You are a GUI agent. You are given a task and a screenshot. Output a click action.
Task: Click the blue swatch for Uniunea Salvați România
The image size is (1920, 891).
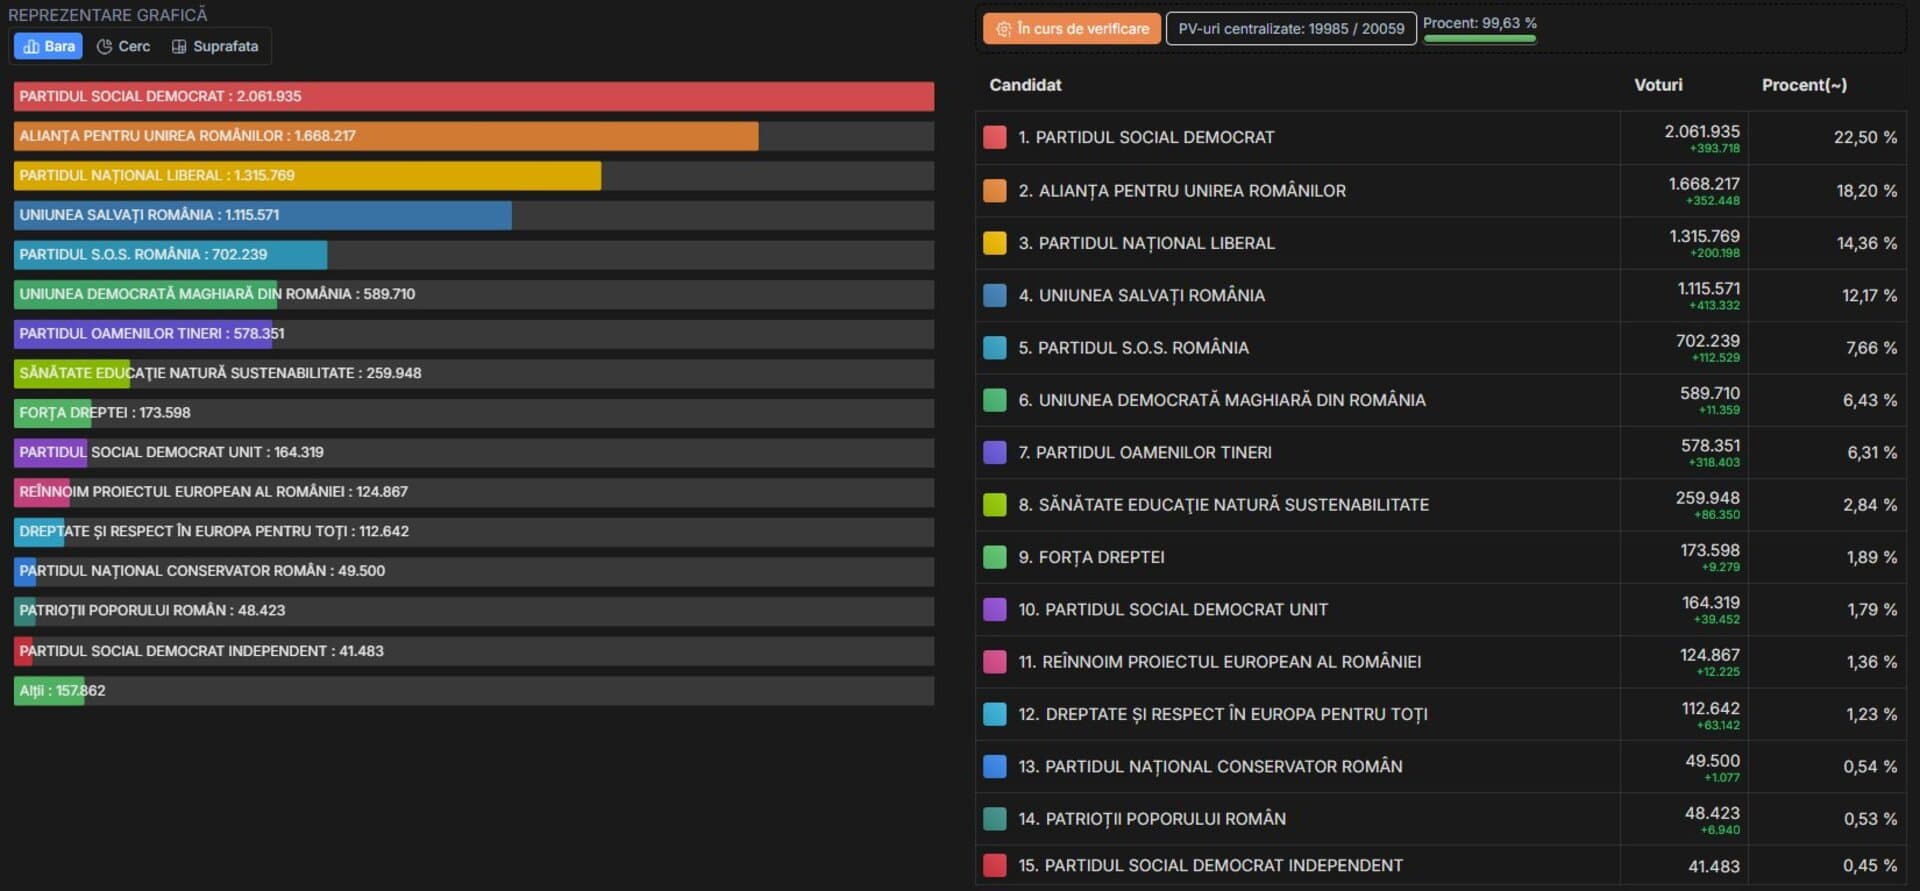(994, 295)
